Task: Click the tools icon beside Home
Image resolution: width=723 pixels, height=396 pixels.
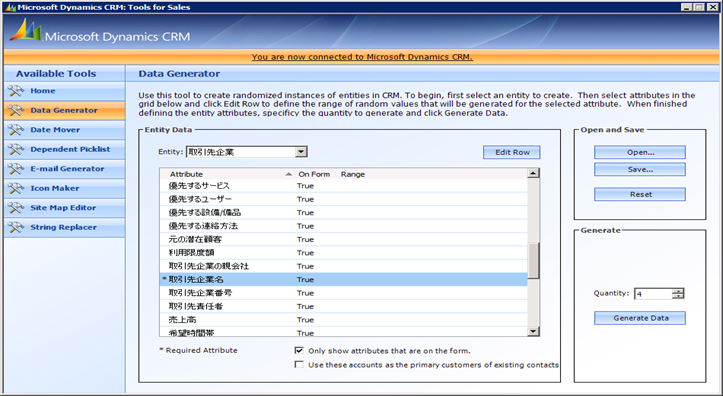Action: pyautogui.click(x=16, y=91)
